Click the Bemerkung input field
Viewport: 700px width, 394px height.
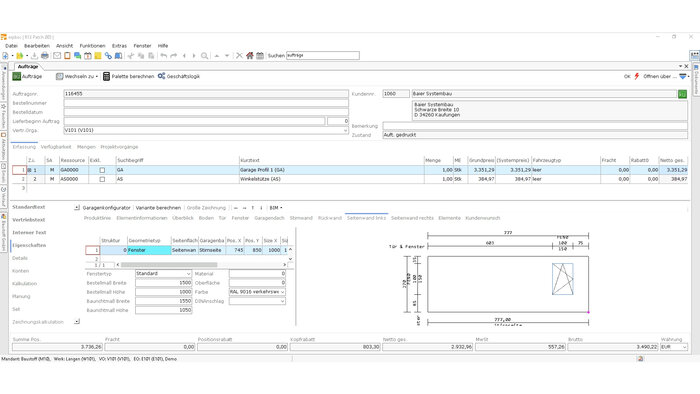coord(535,126)
